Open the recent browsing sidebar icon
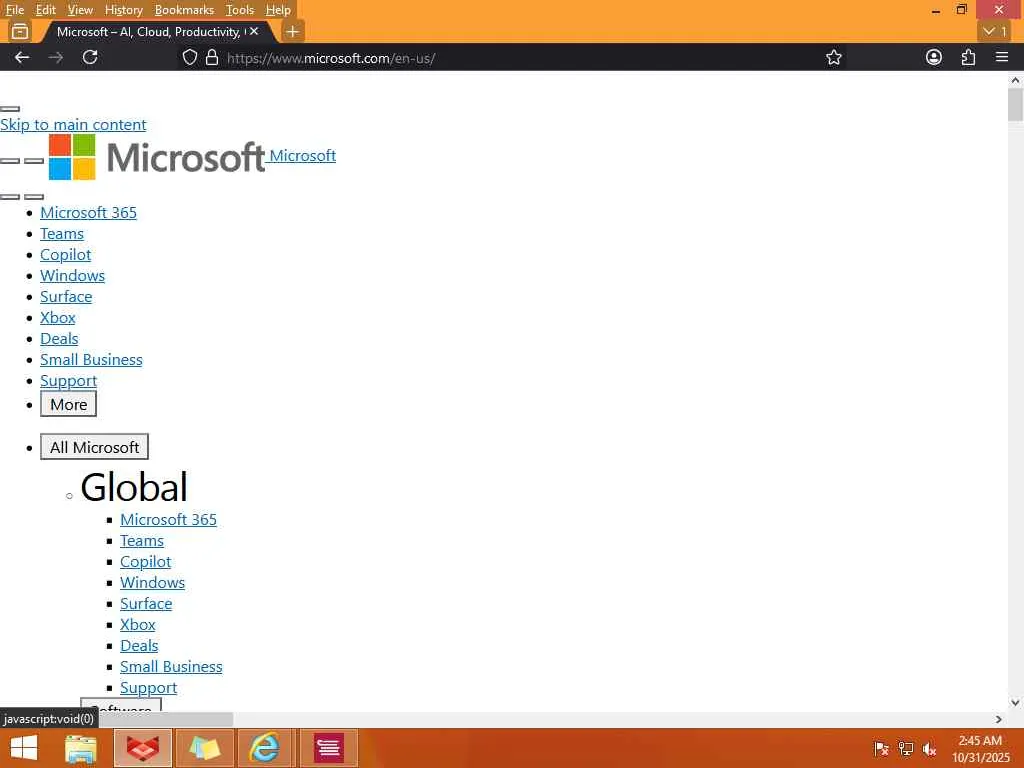1024x768 pixels. click(20, 31)
